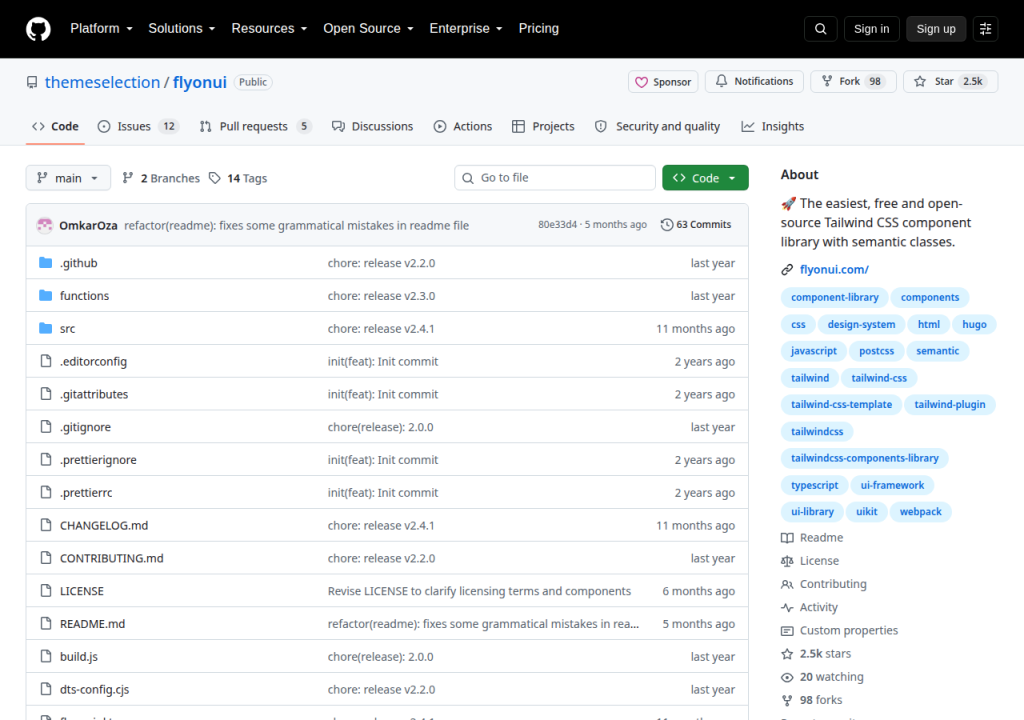Open the flyonui.com/ website link
The width and height of the screenshot is (1024, 720).
coord(834,270)
